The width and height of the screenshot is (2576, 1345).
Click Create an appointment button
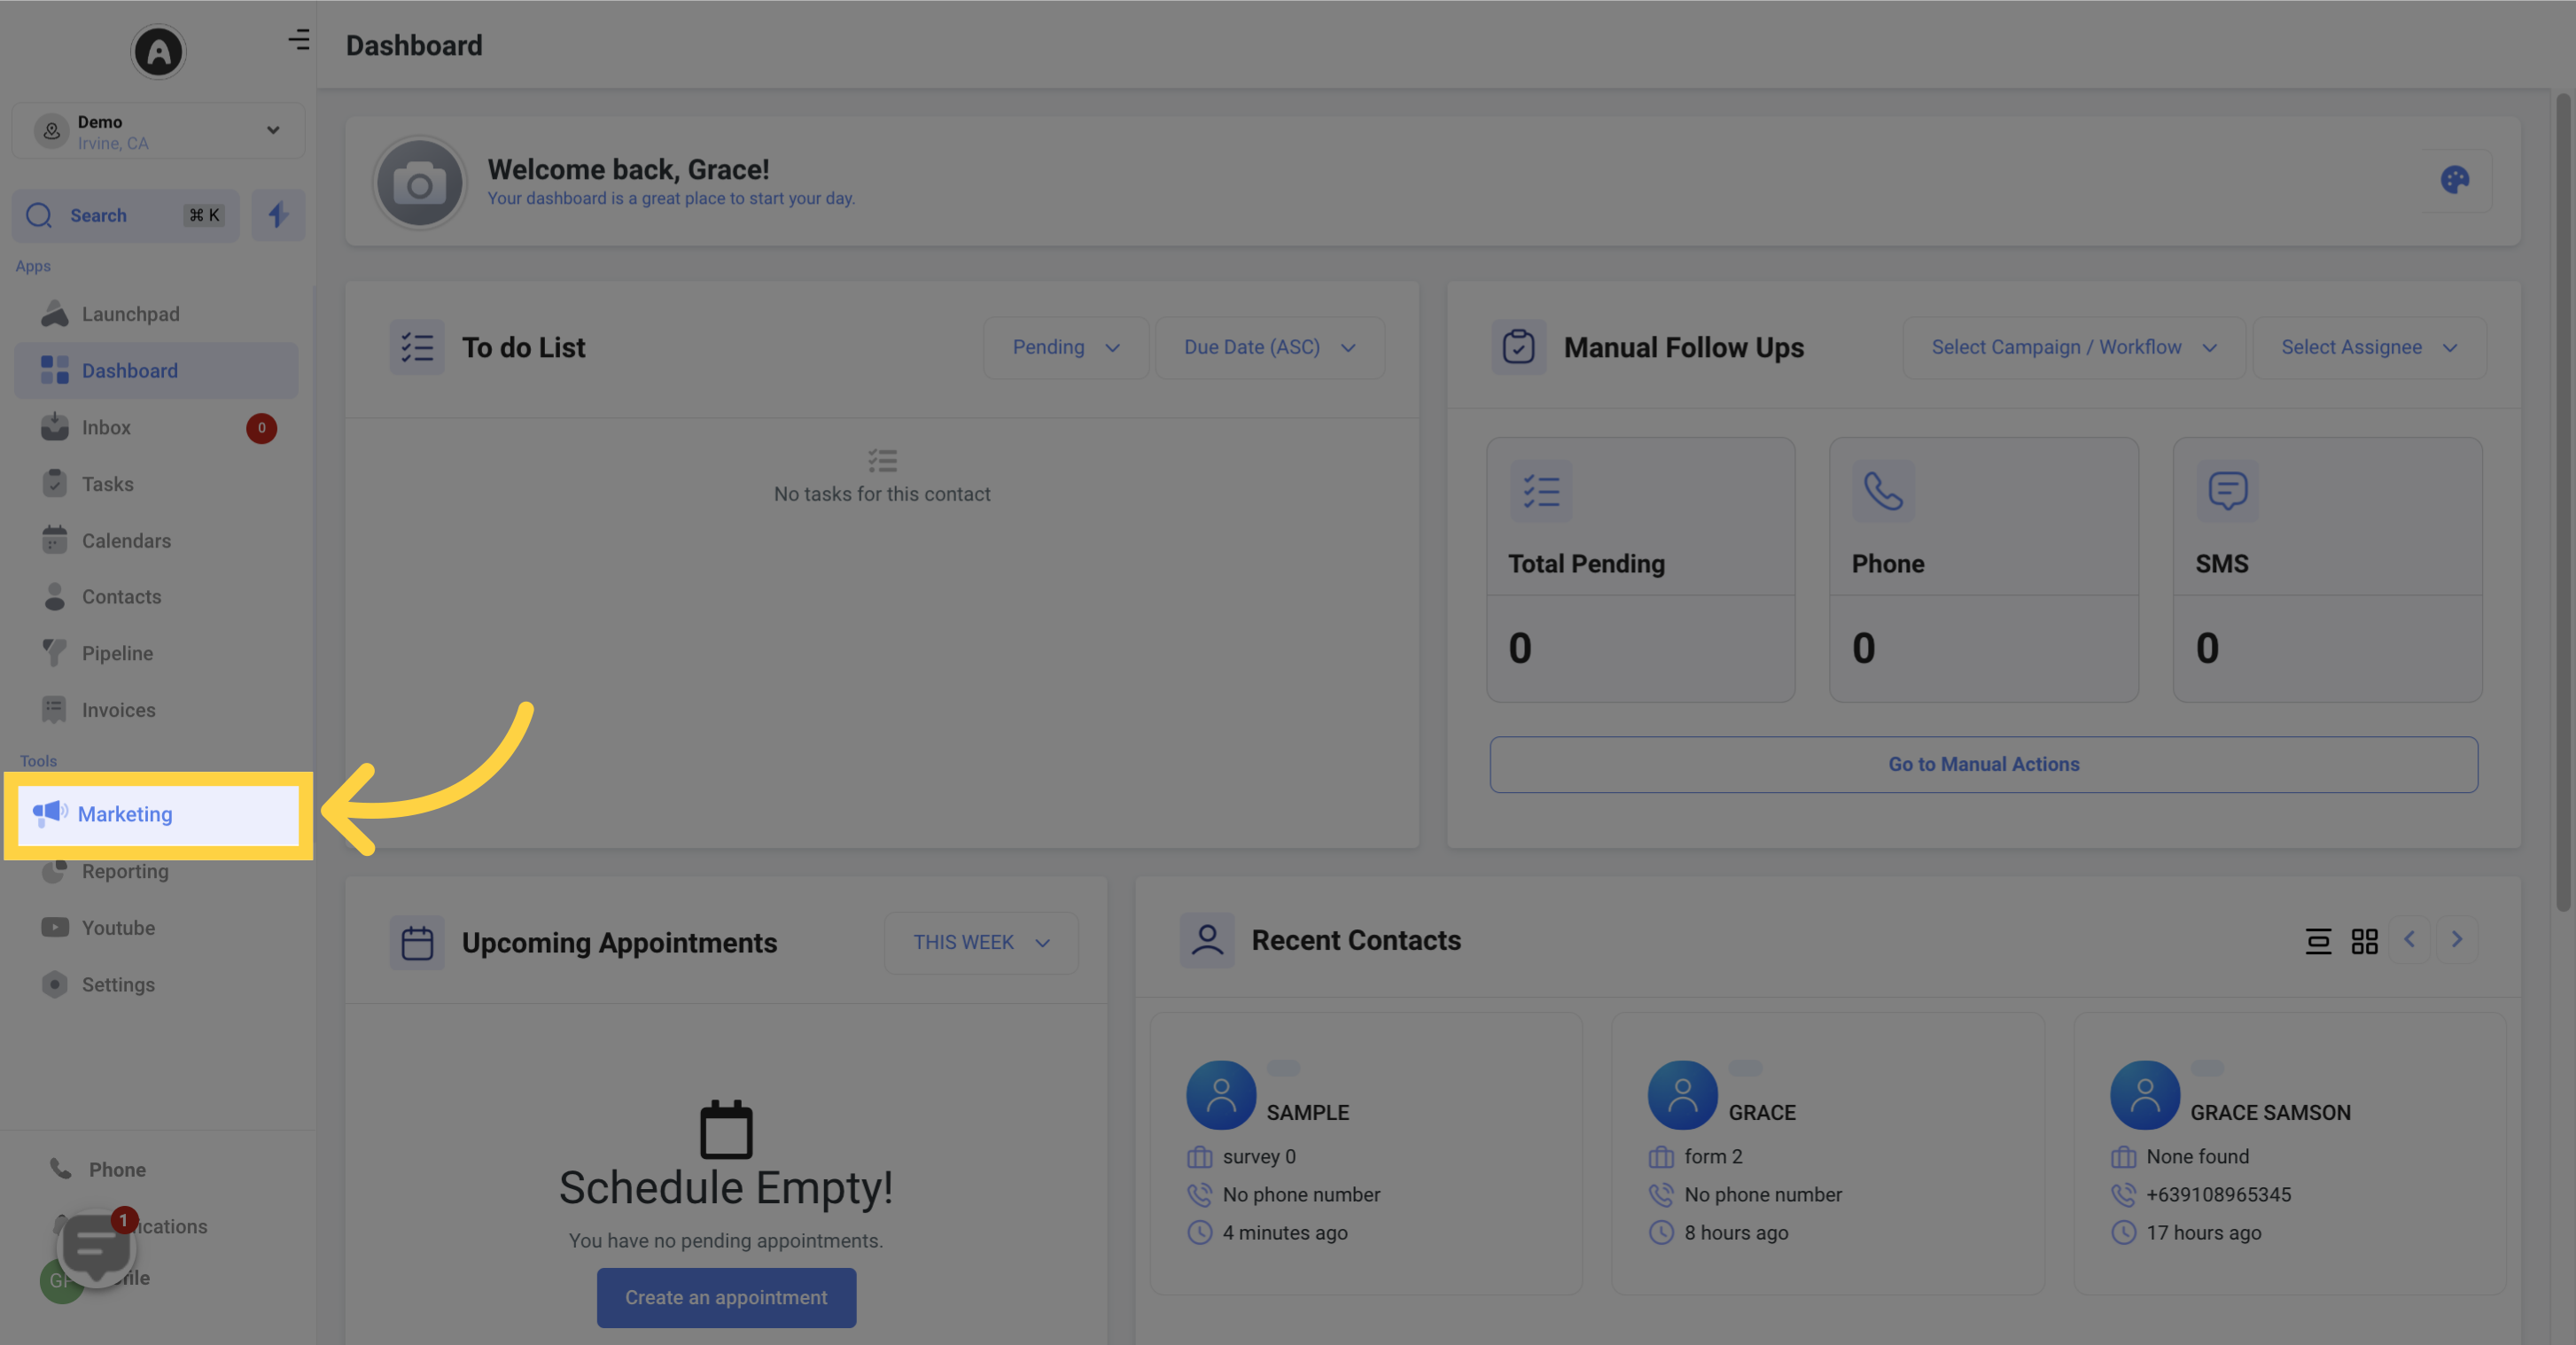tap(726, 1297)
